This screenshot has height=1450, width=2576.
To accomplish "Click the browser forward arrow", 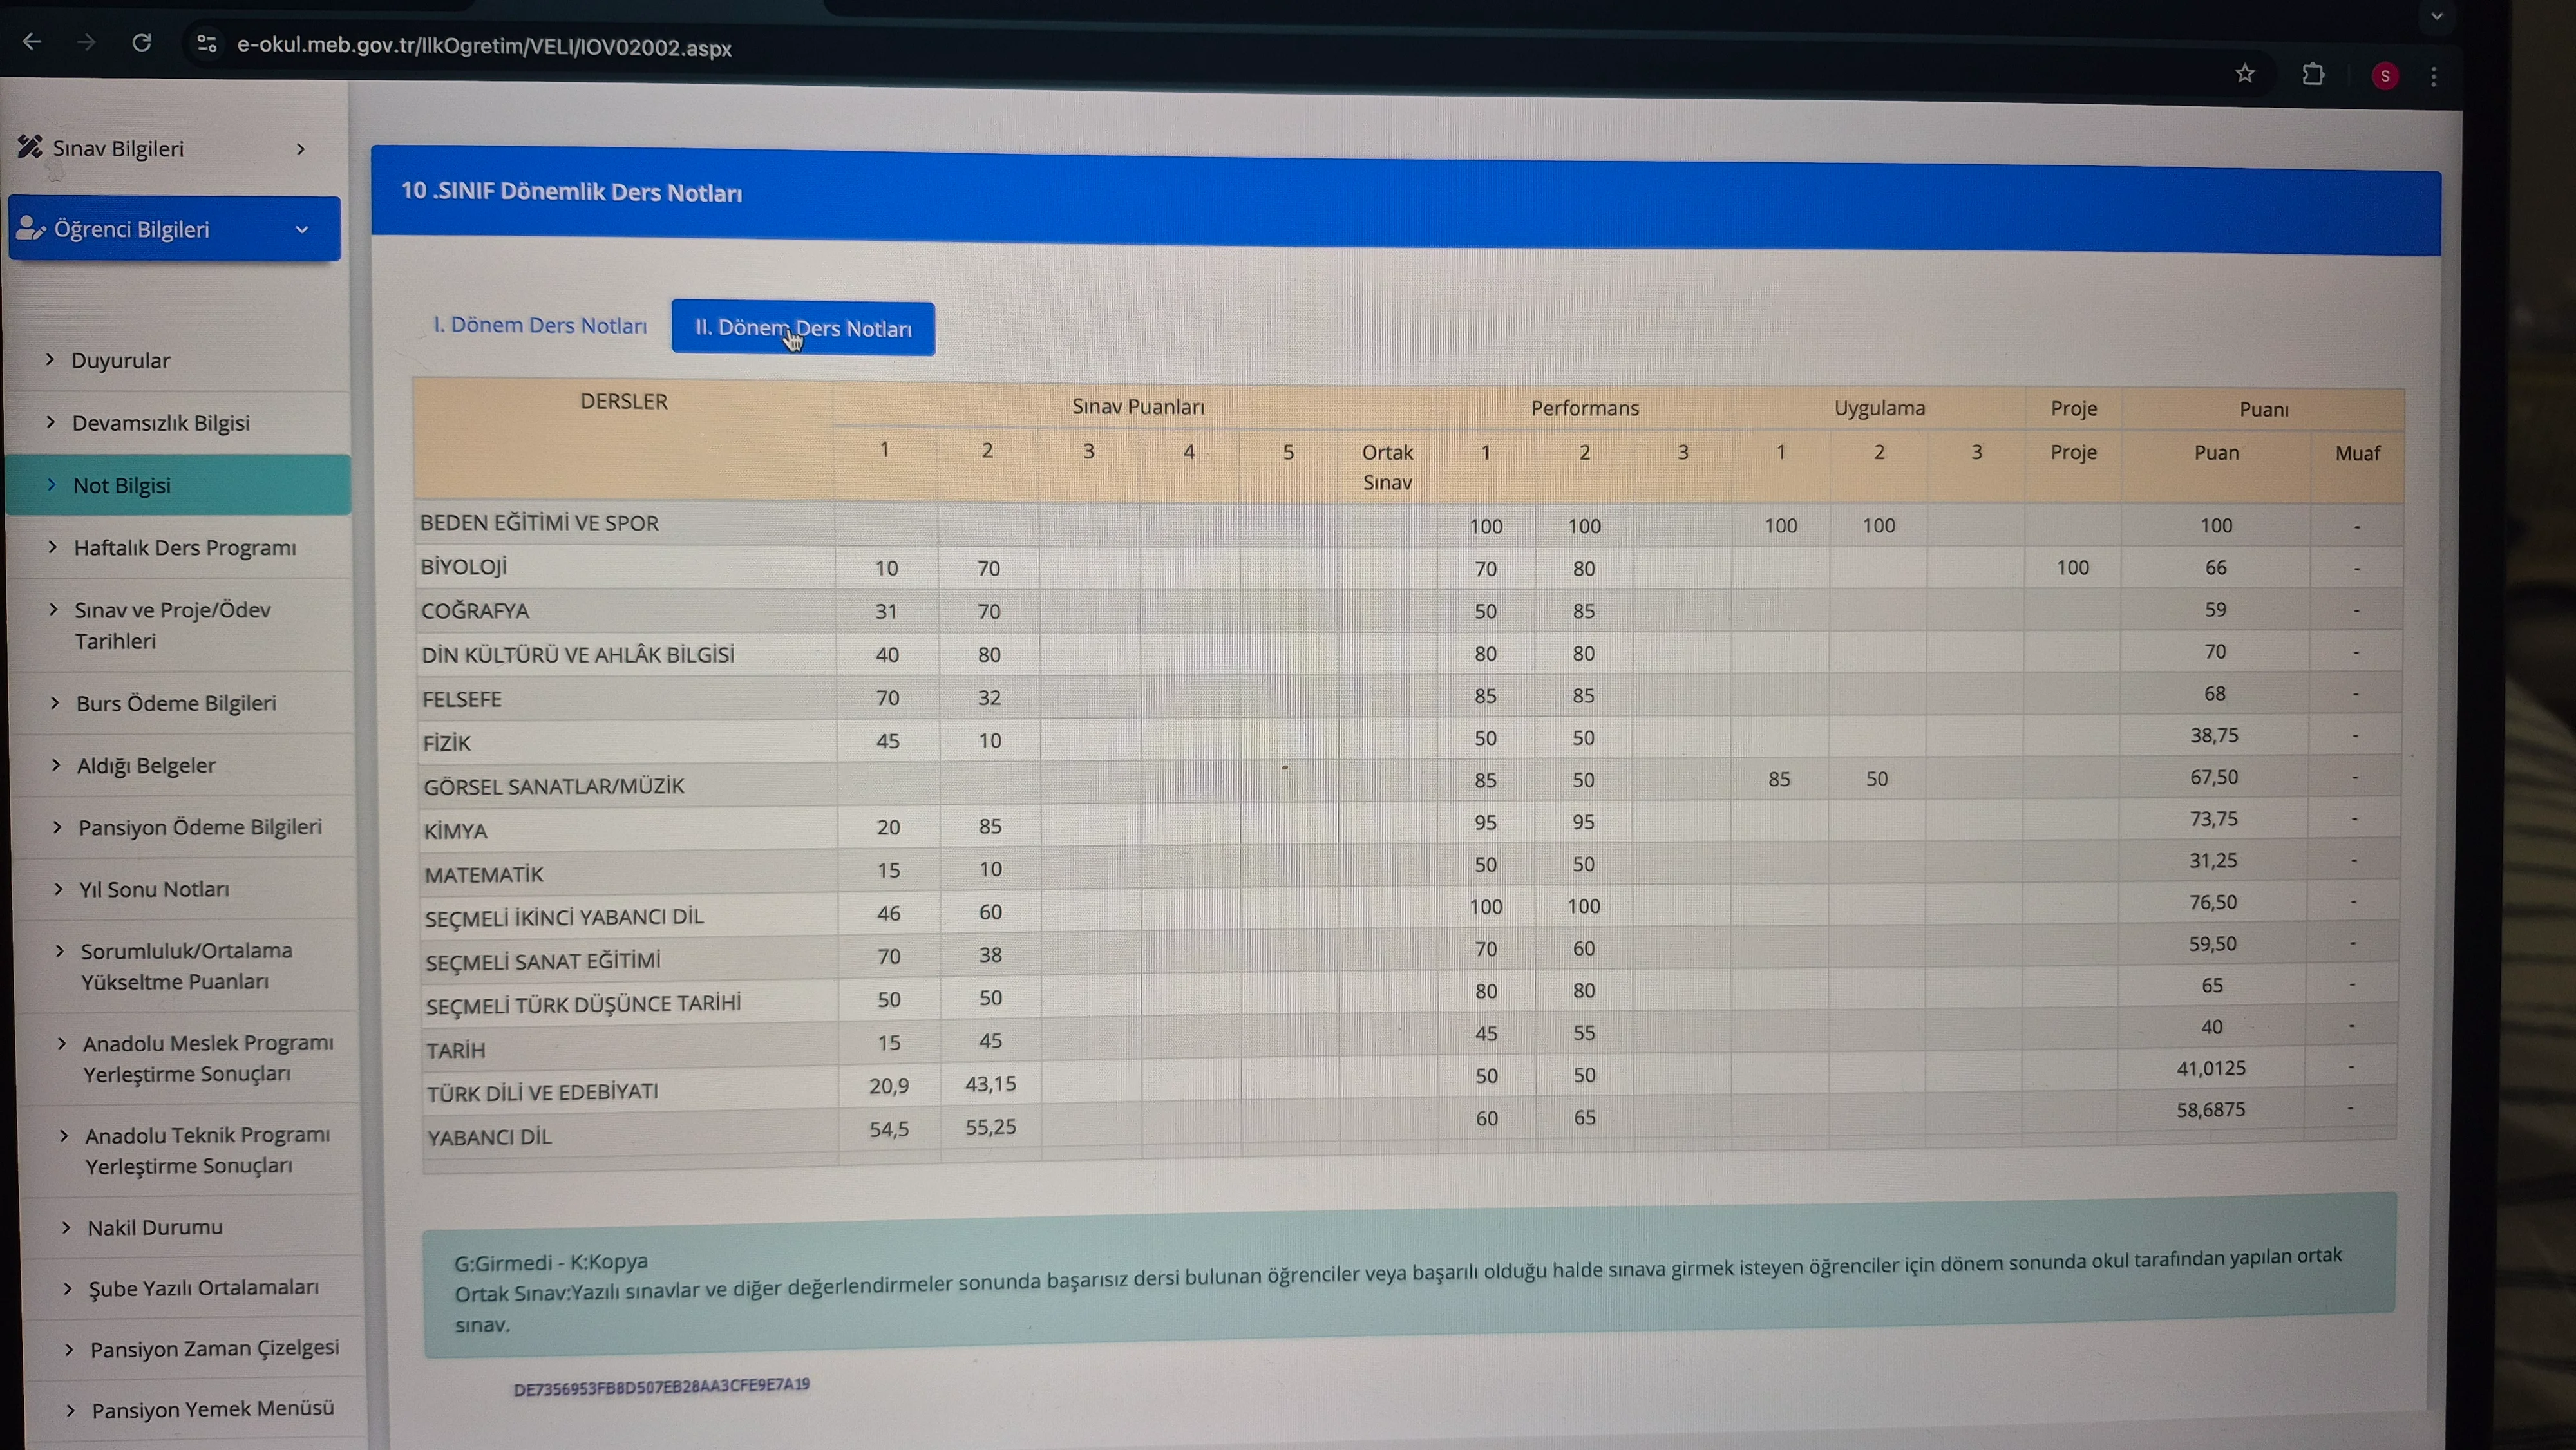I will [x=87, y=42].
